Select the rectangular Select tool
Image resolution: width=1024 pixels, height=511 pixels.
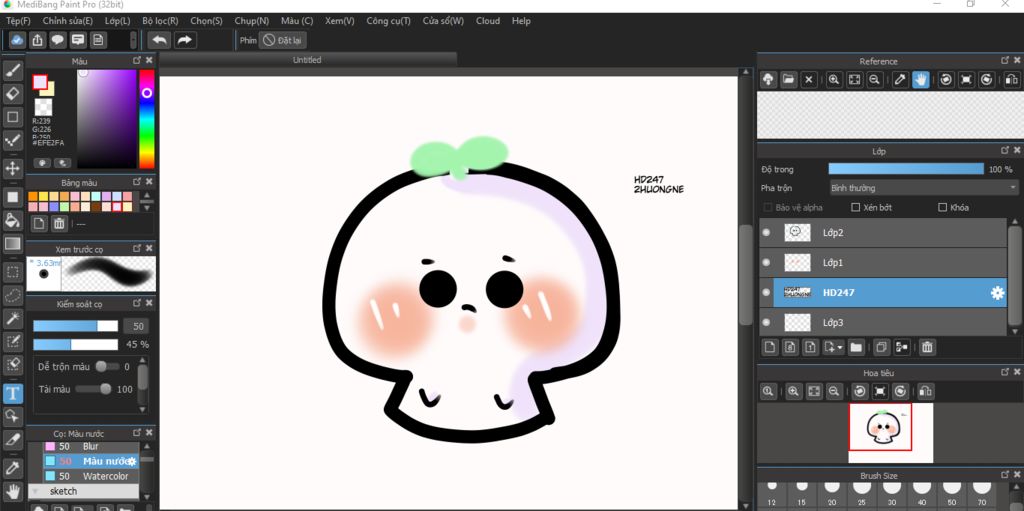13,271
